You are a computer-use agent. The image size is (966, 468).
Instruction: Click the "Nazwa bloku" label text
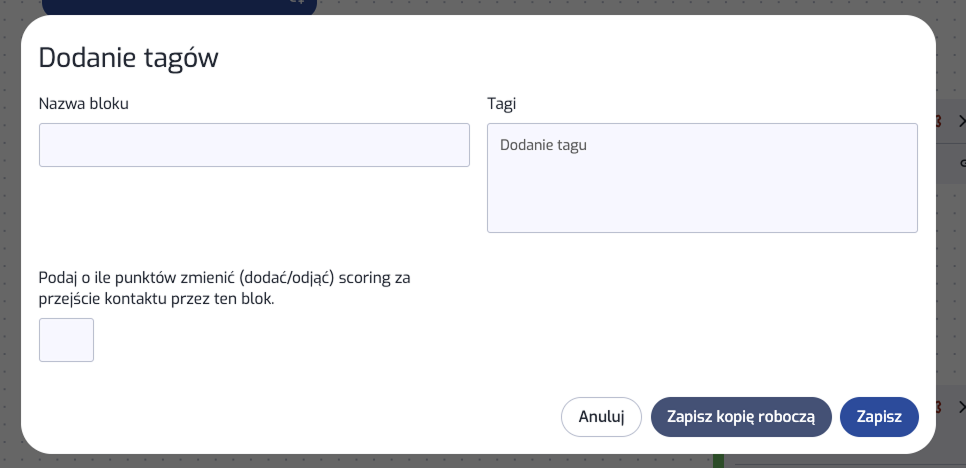[84, 103]
